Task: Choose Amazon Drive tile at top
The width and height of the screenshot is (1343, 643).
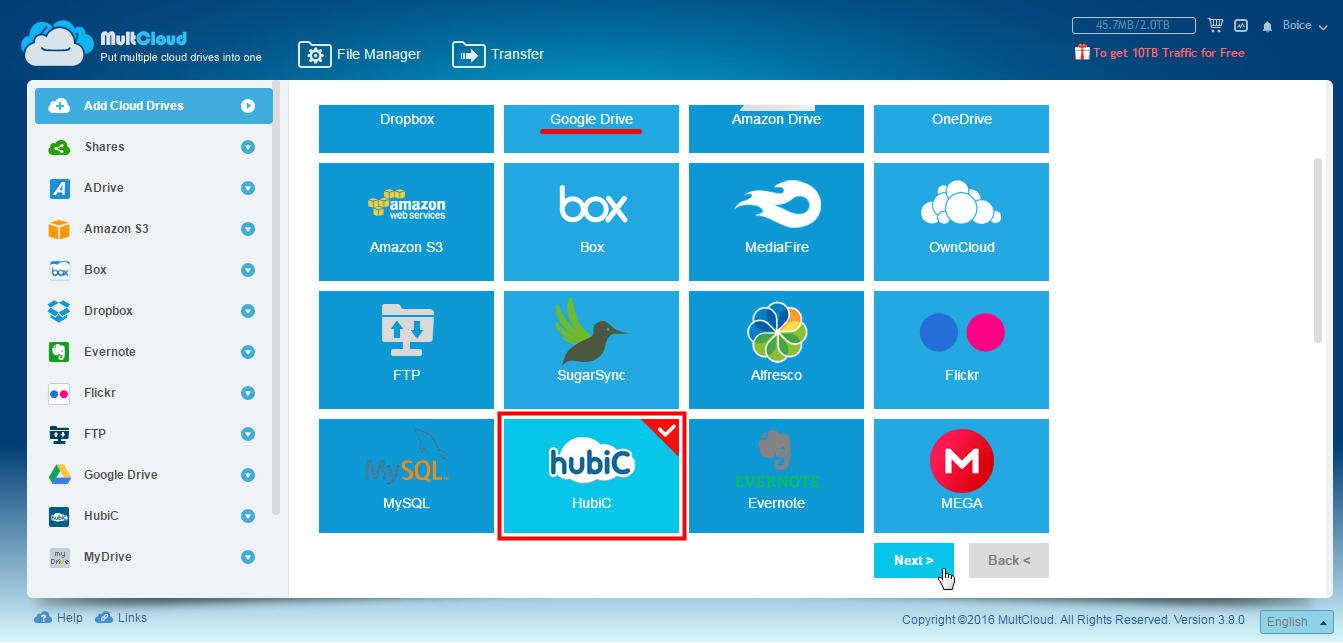Action: (776, 129)
